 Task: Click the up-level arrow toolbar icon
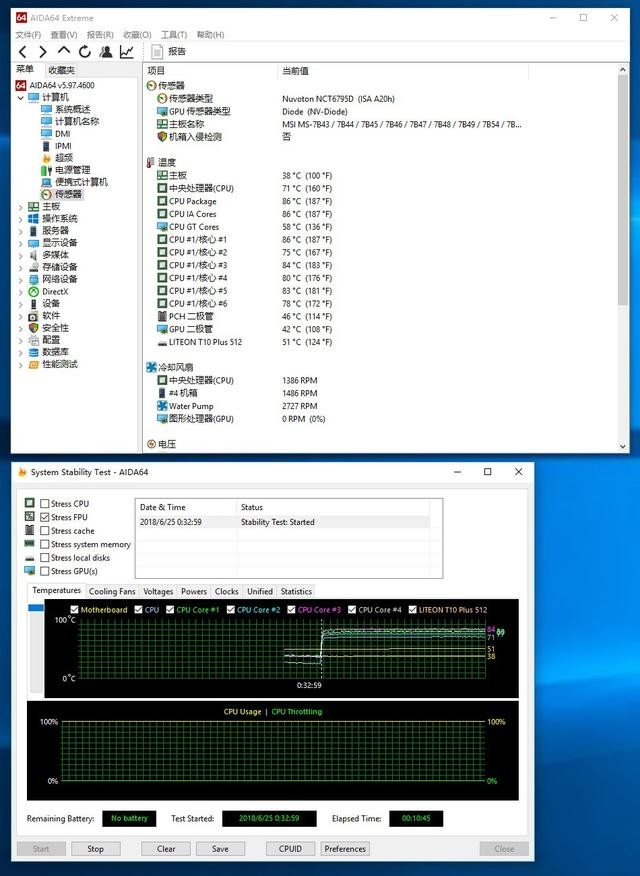coord(64,51)
